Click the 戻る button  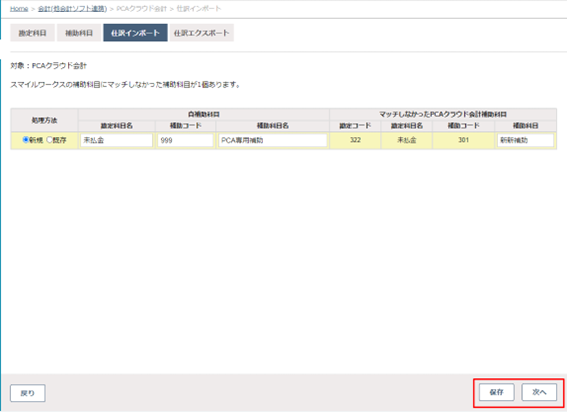27,393
